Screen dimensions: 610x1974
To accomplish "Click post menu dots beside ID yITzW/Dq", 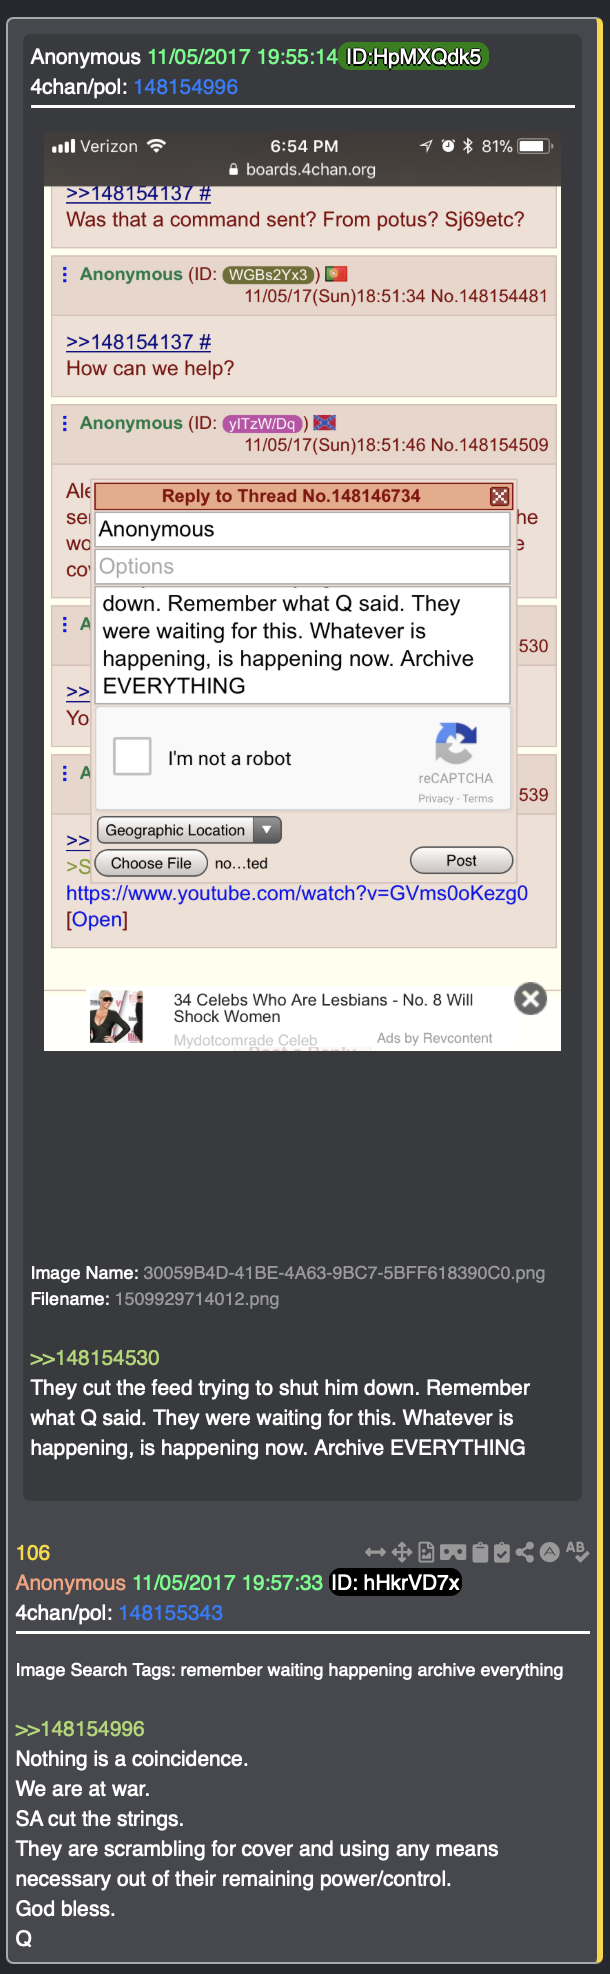I will pyautogui.click(x=65, y=423).
